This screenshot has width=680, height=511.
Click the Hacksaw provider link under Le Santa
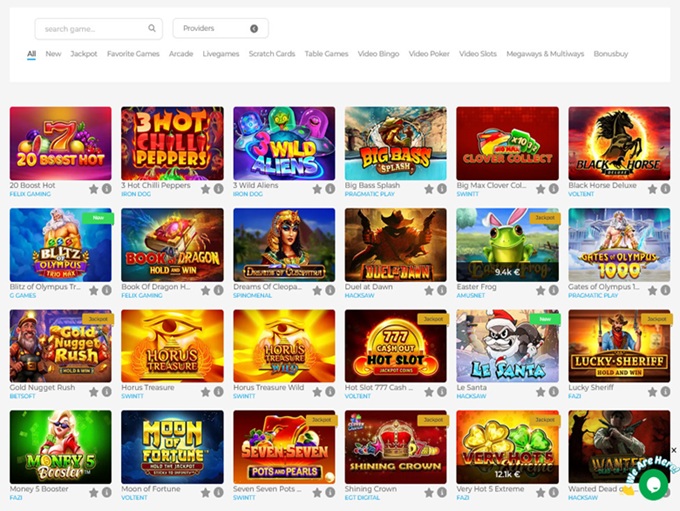[x=472, y=397]
